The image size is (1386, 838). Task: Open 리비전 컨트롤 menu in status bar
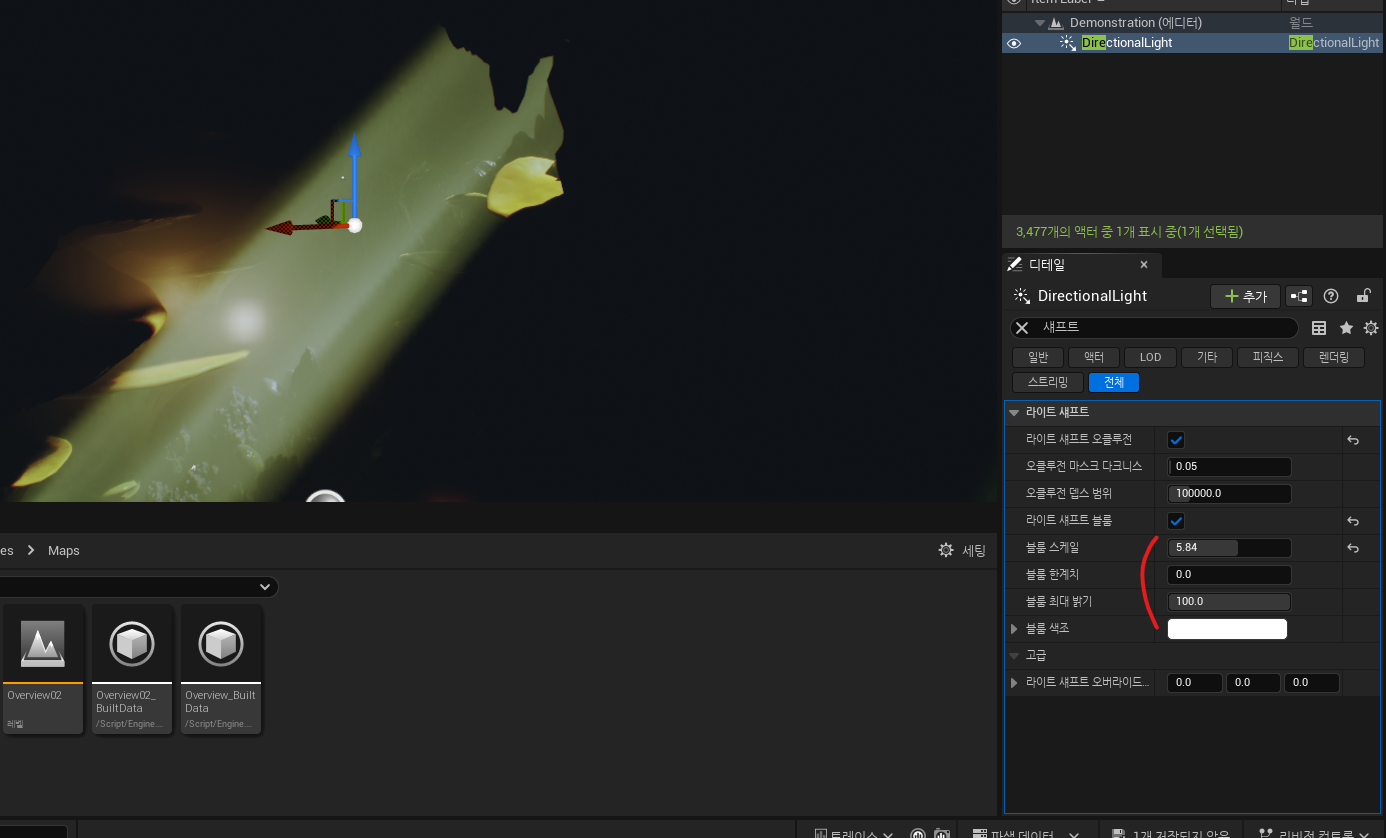(1315, 834)
